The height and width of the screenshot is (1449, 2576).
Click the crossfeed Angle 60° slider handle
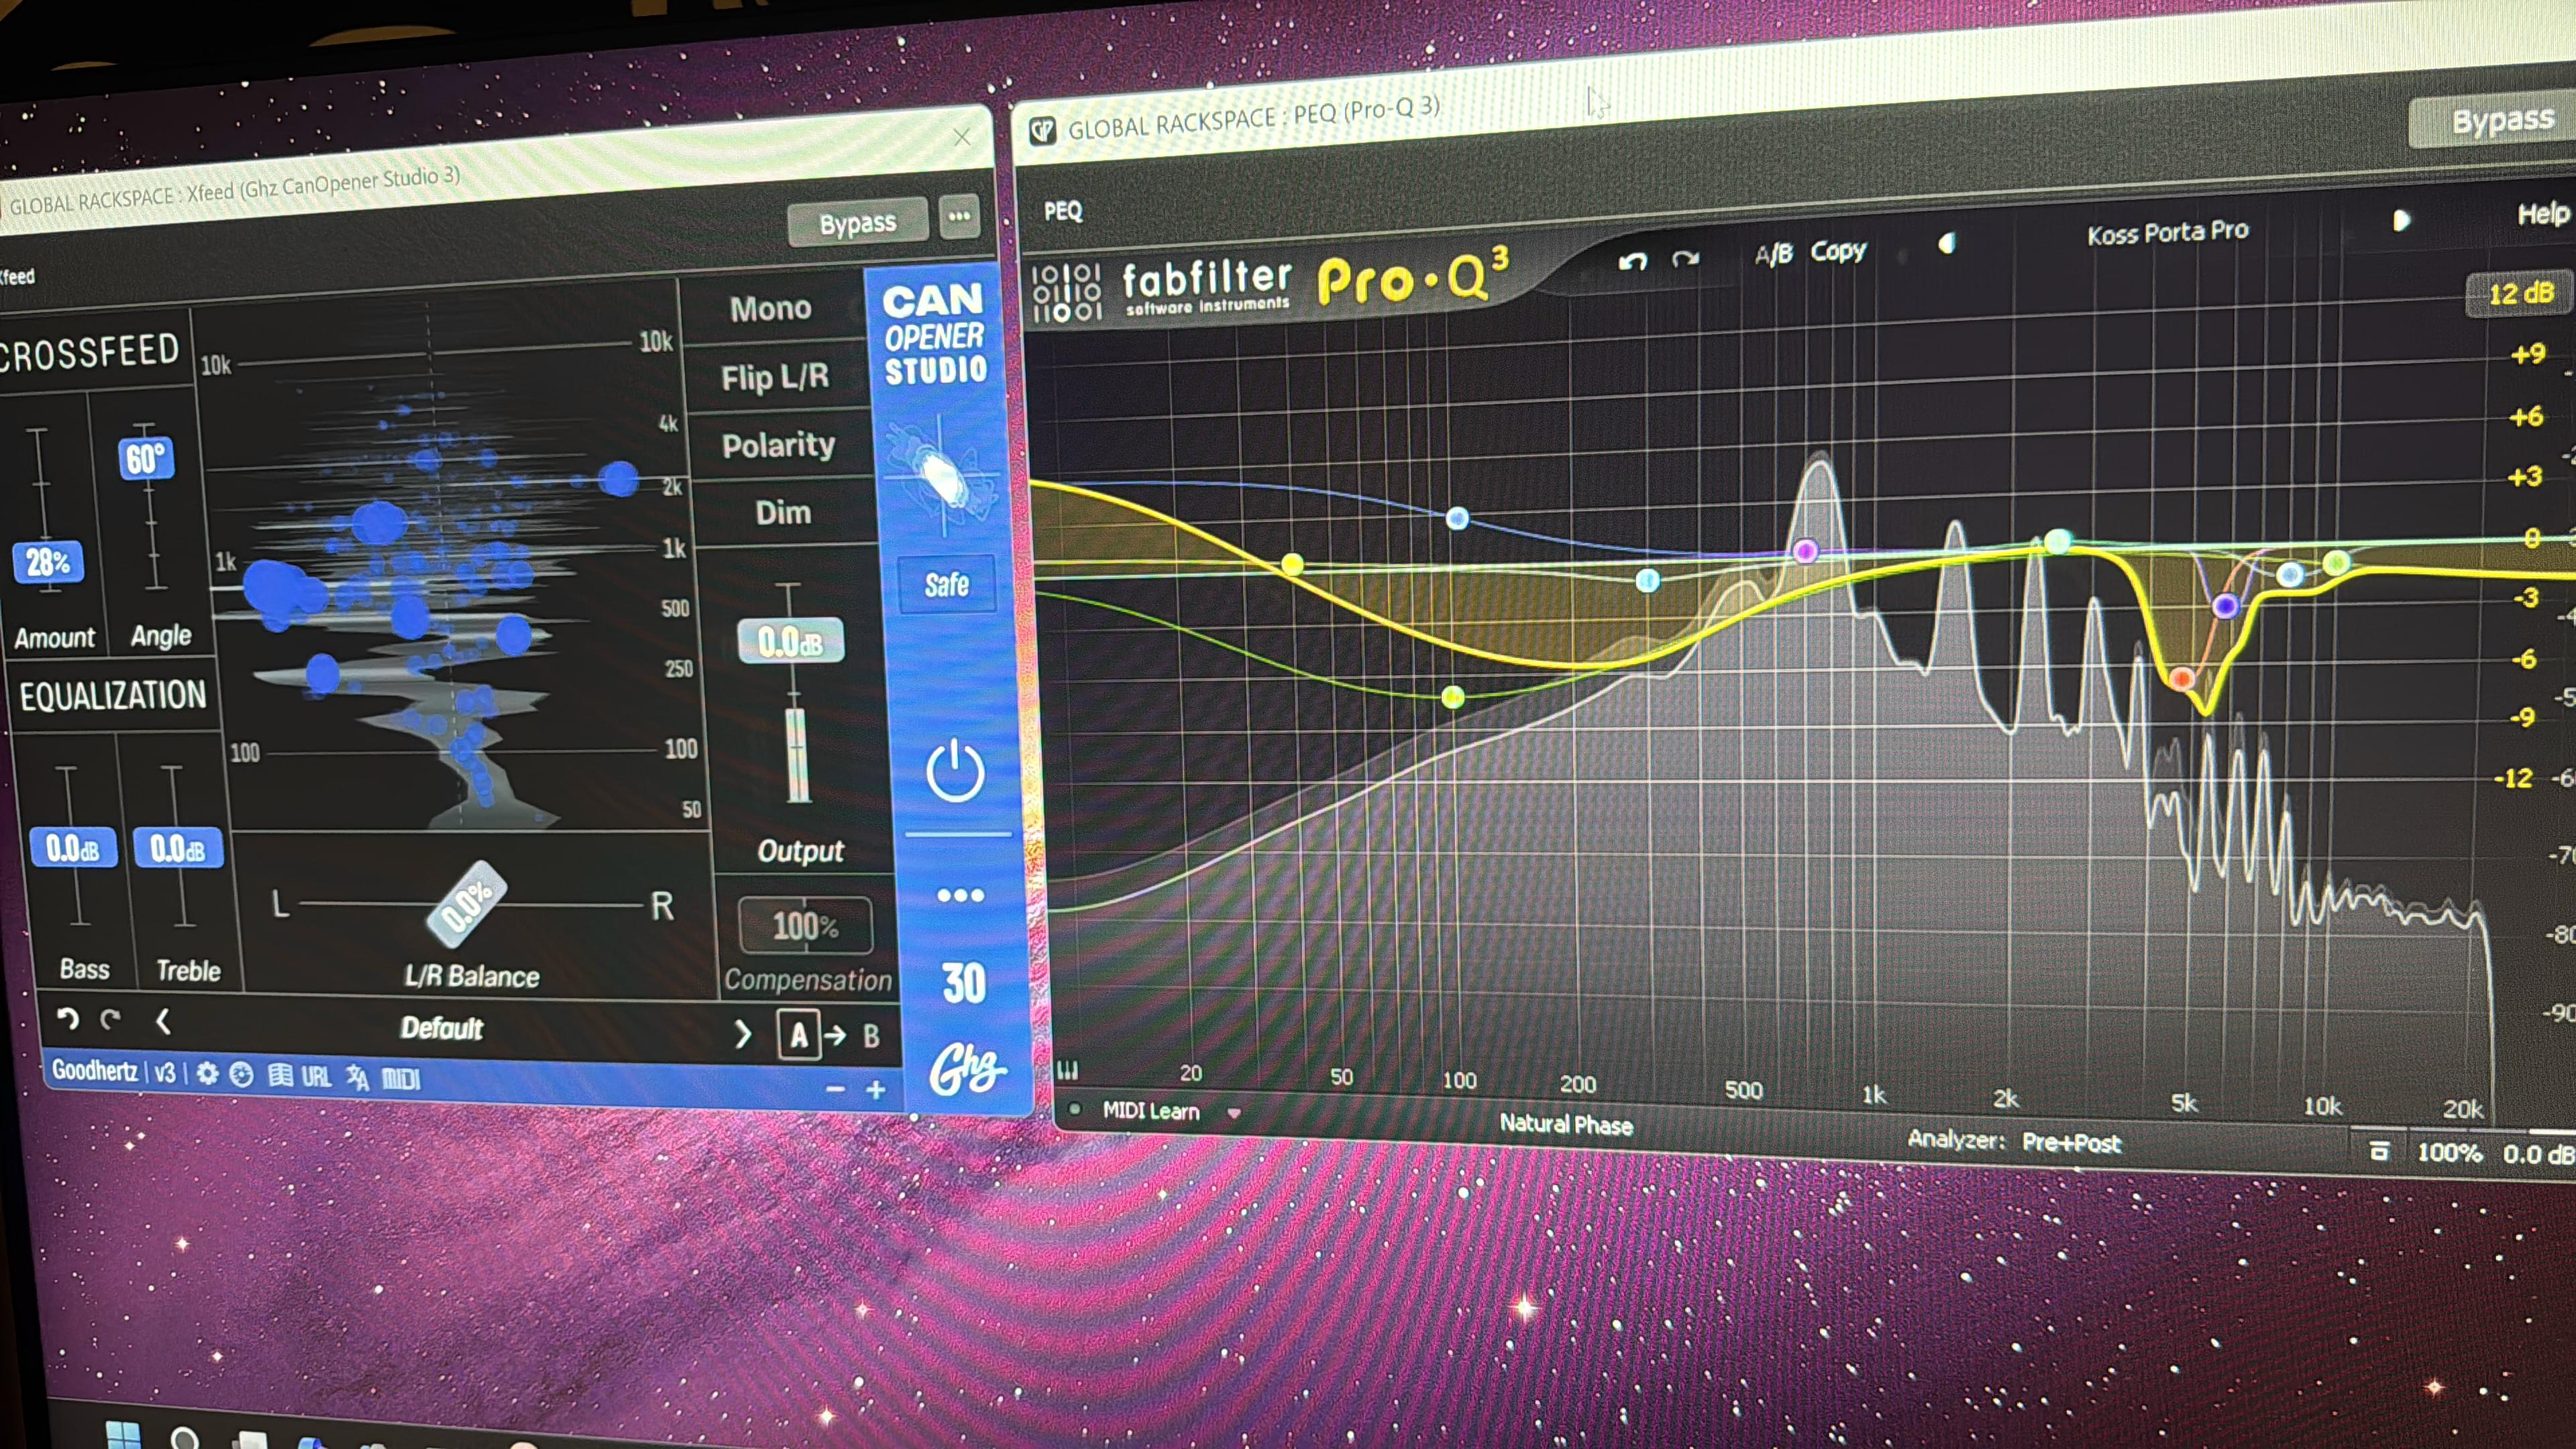[145, 459]
